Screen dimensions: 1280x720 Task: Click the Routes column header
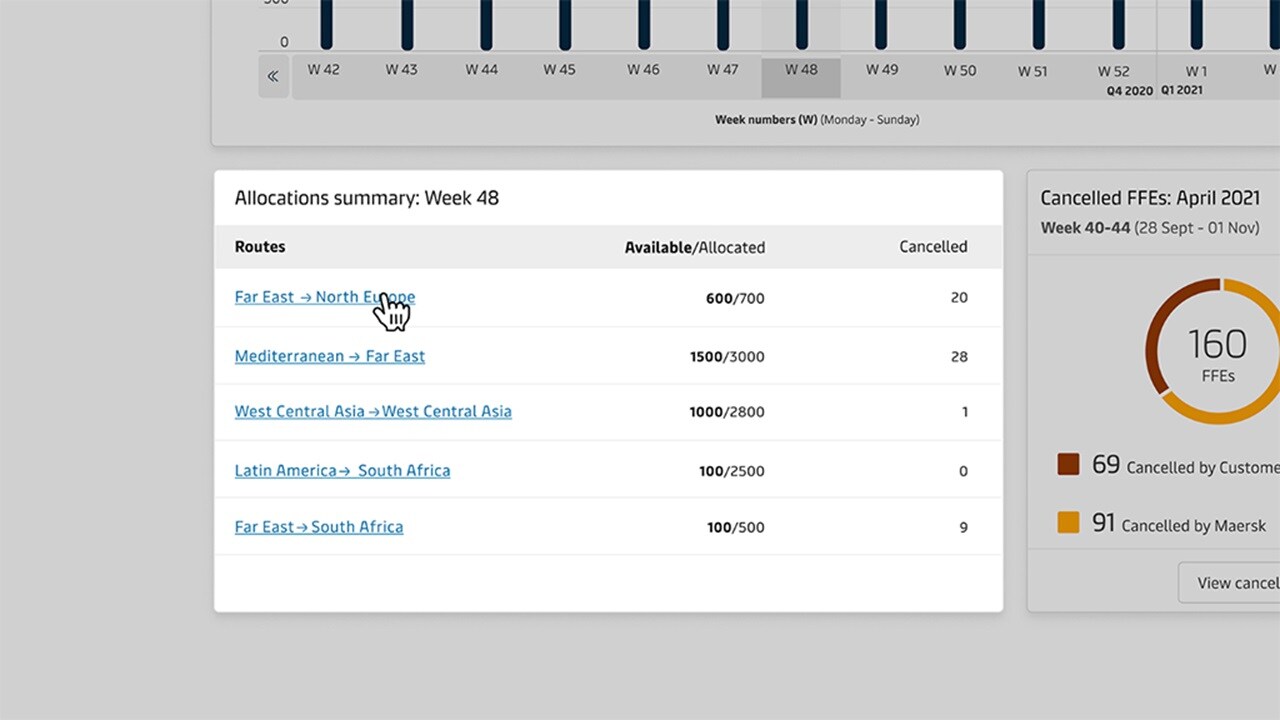pyautogui.click(x=260, y=247)
